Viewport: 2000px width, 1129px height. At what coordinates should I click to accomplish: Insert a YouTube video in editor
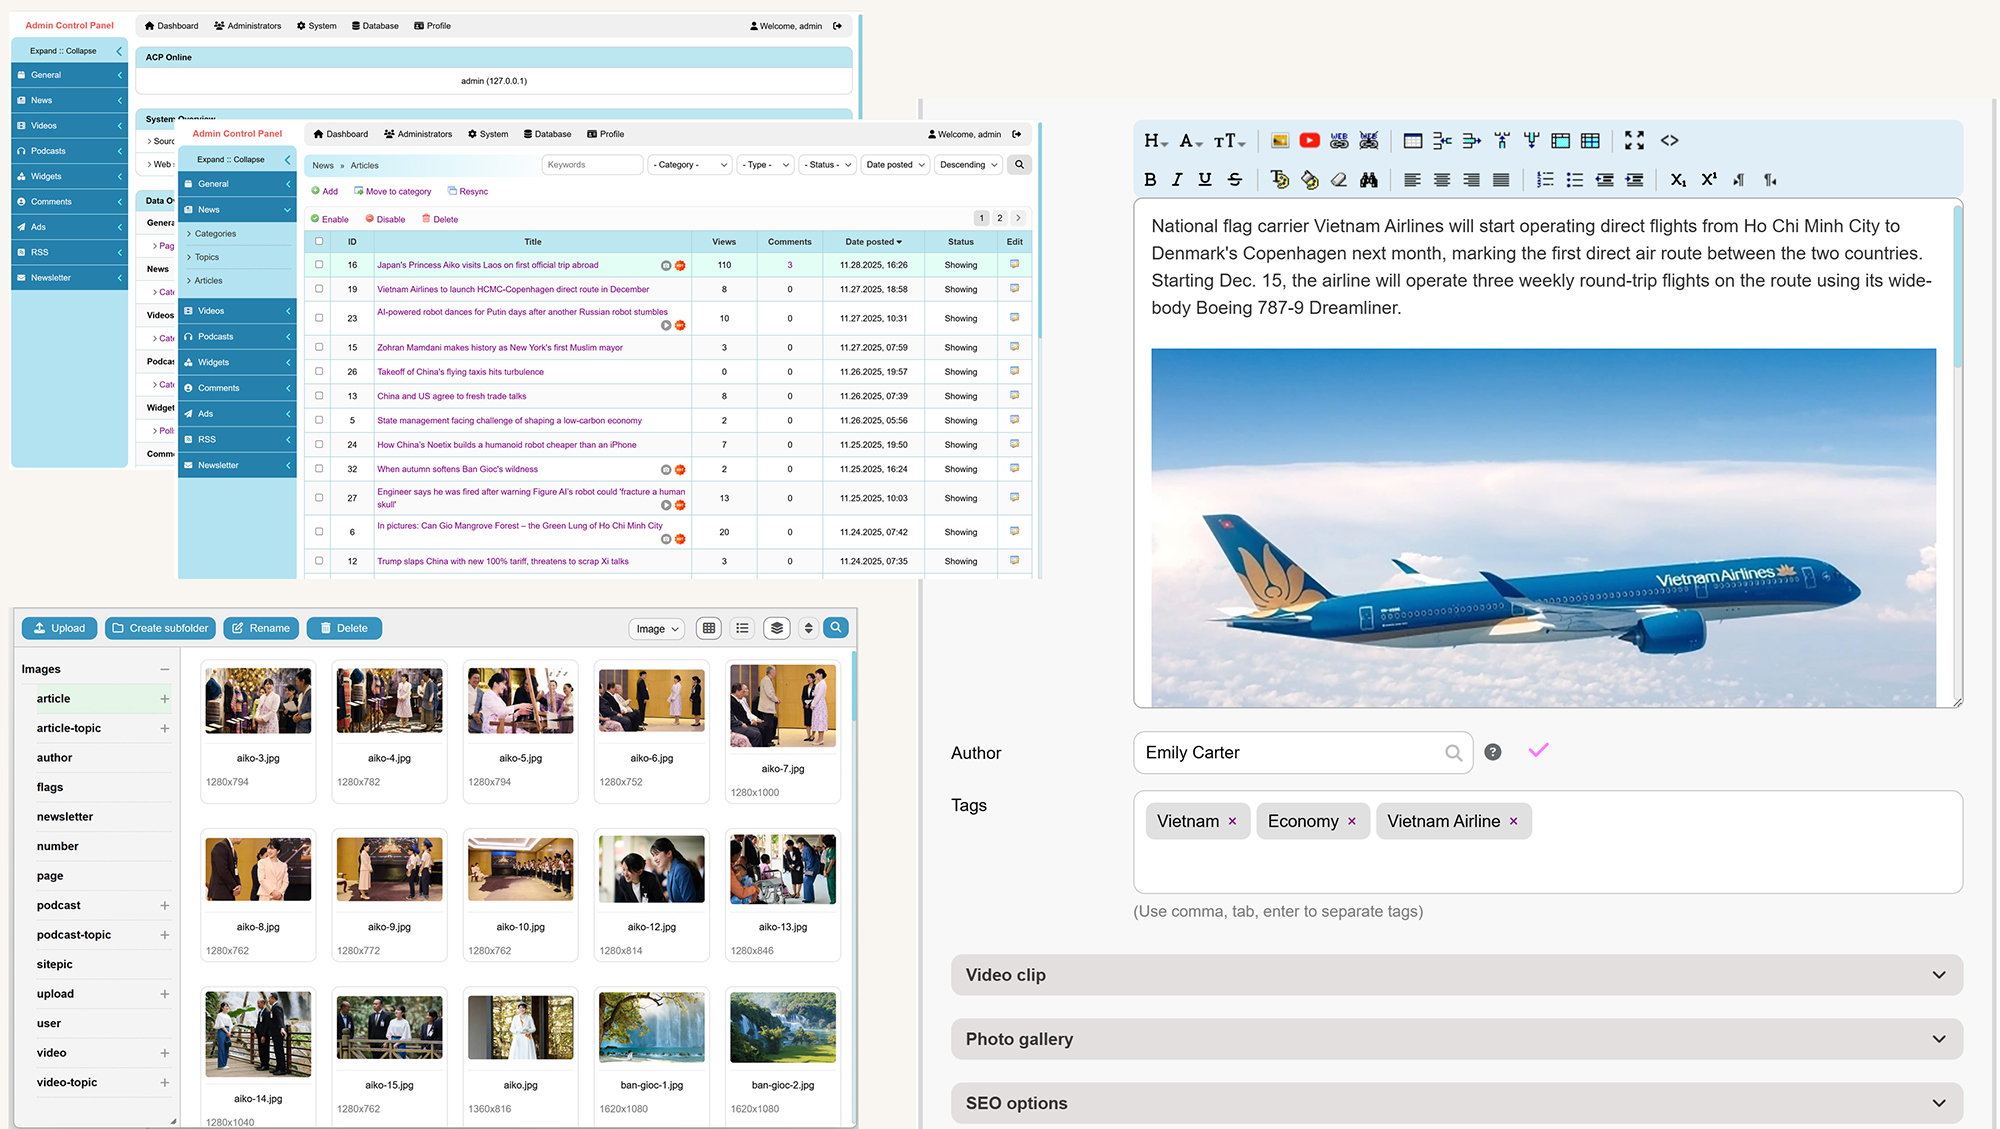coord(1309,141)
